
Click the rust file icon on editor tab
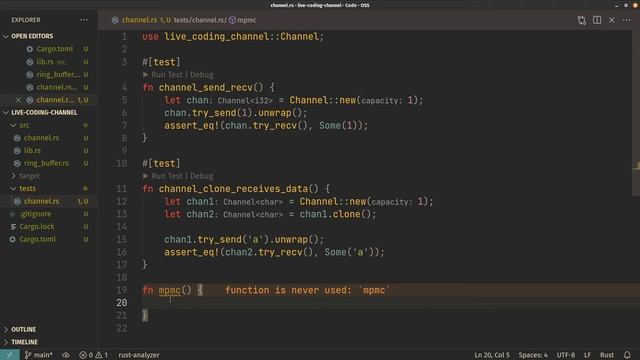[x=115, y=20]
